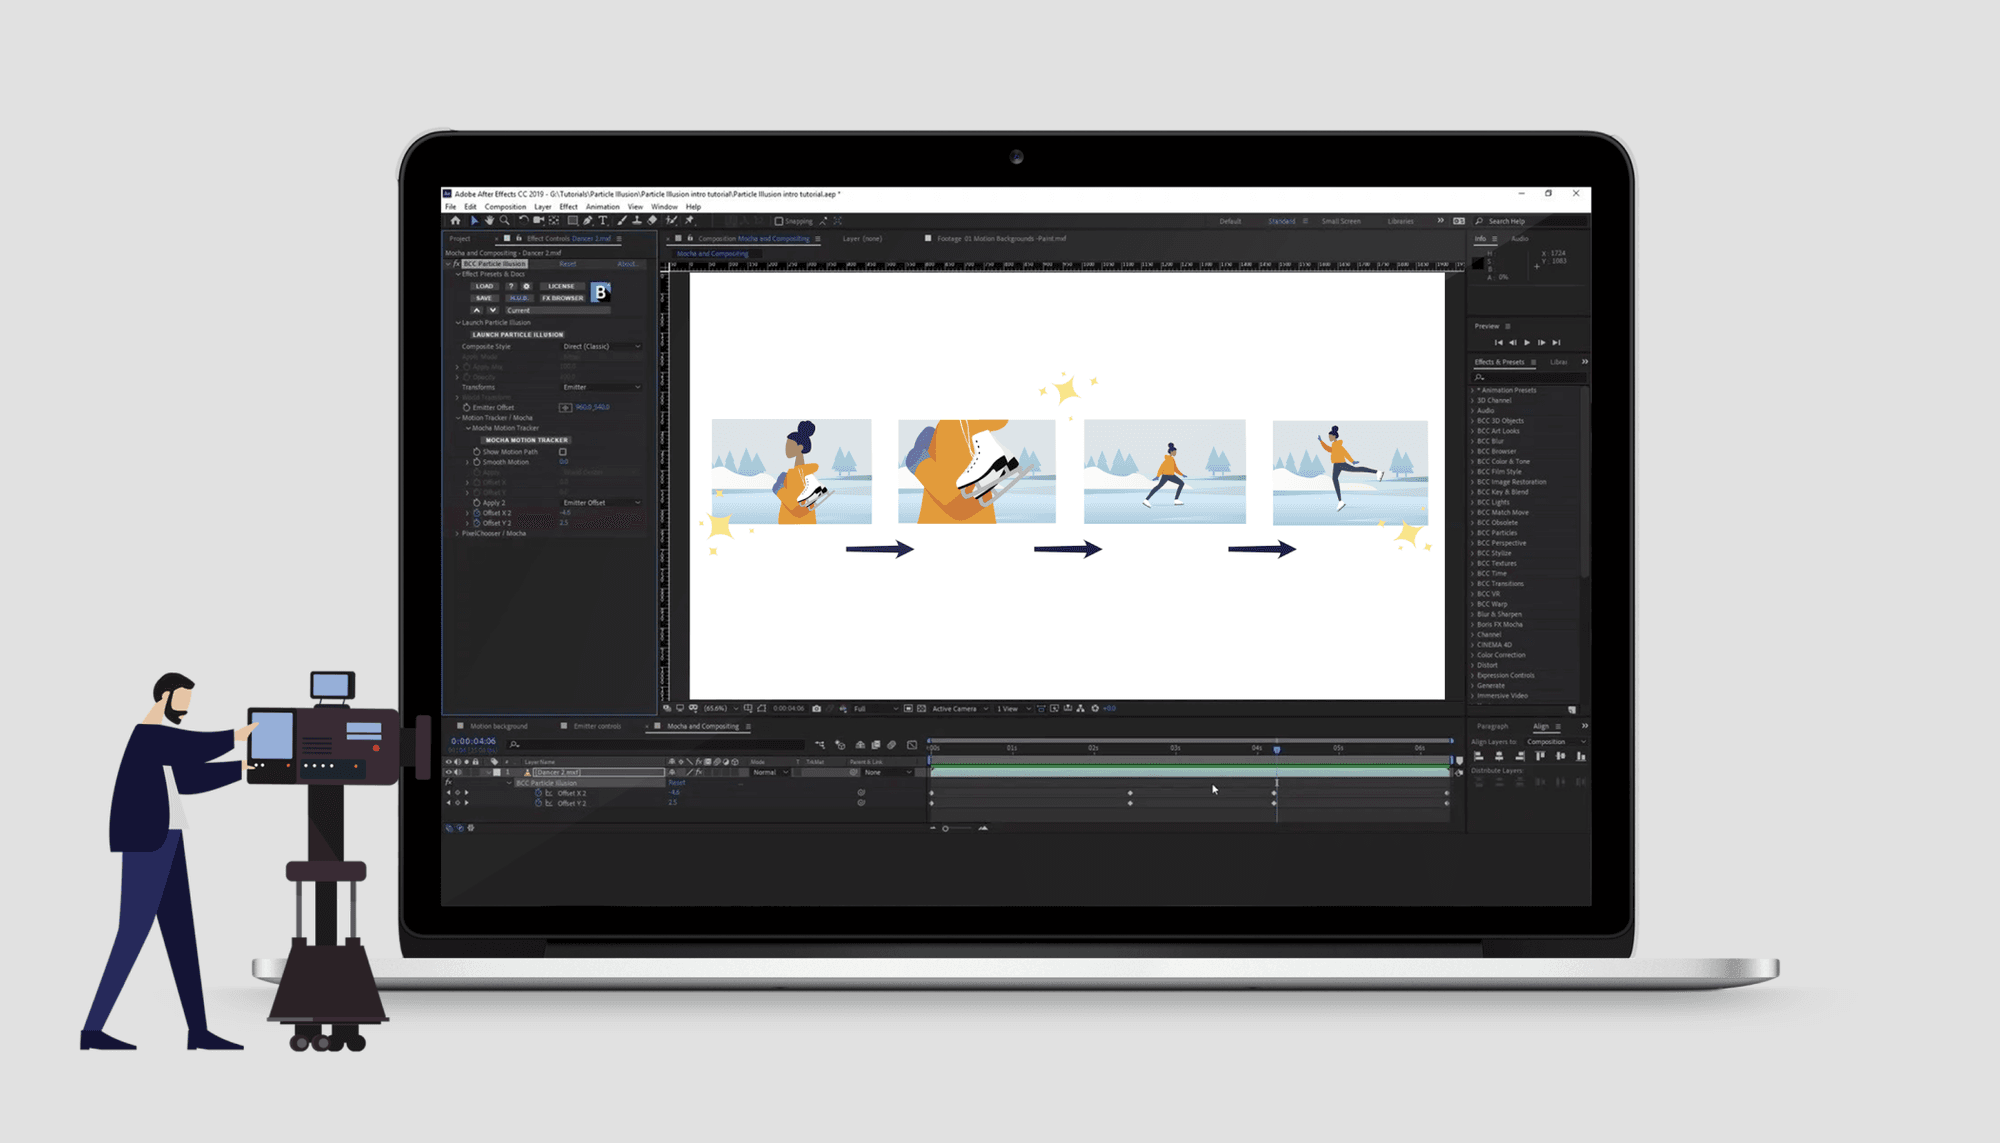Image resolution: width=2000 pixels, height=1143 pixels.
Task: Open the Animation menu
Action: (603, 207)
